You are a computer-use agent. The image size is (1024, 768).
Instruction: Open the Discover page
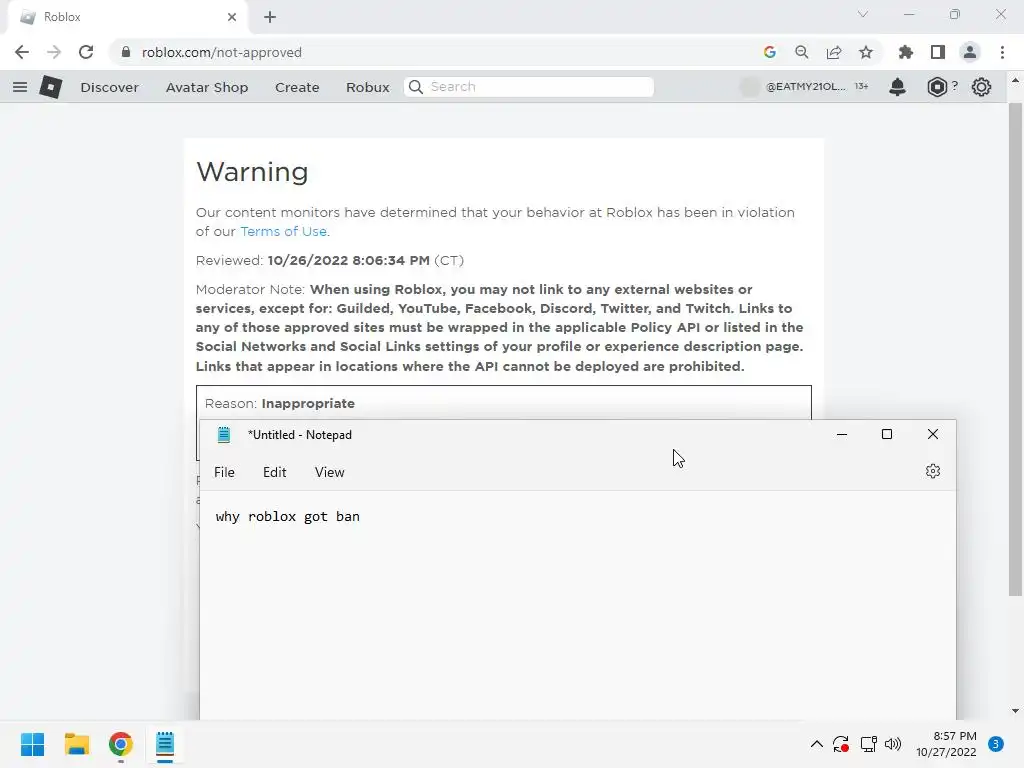[x=110, y=87]
